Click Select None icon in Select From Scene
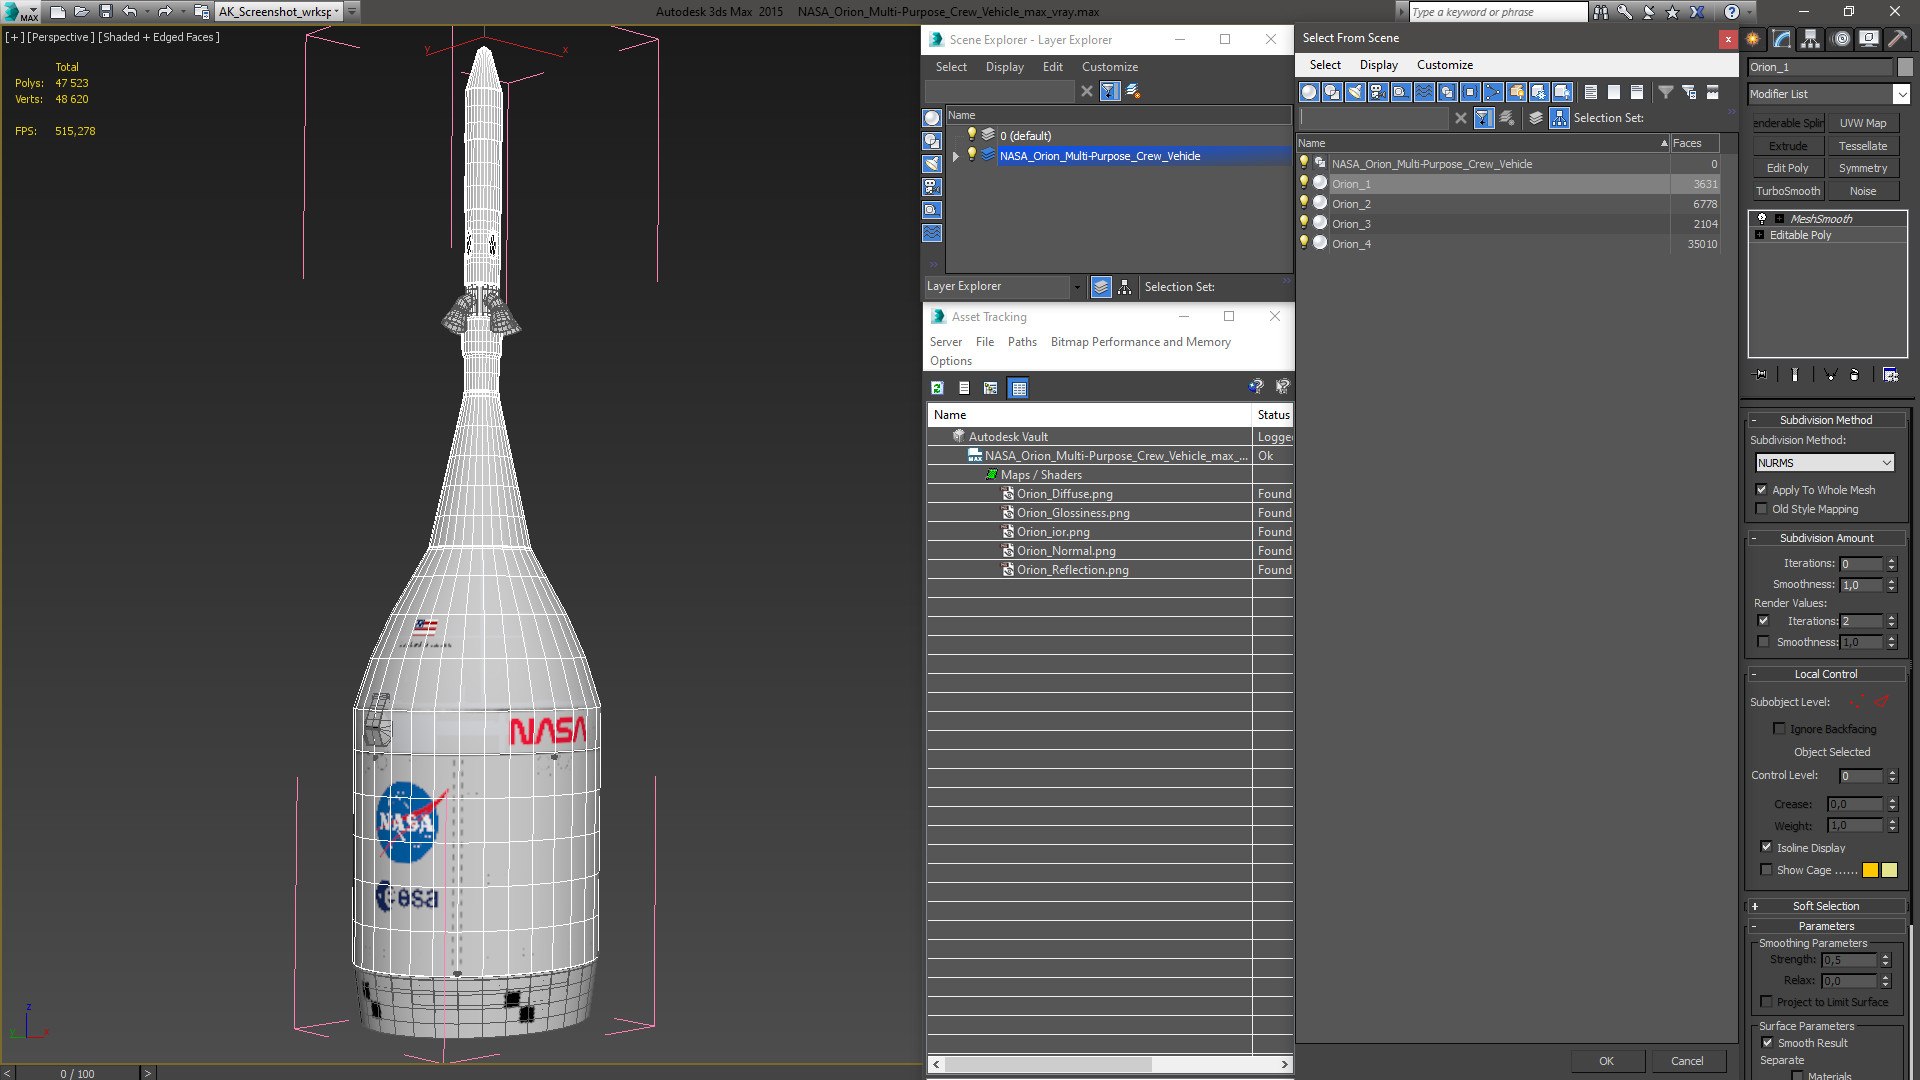The image size is (1920, 1080). (1614, 92)
